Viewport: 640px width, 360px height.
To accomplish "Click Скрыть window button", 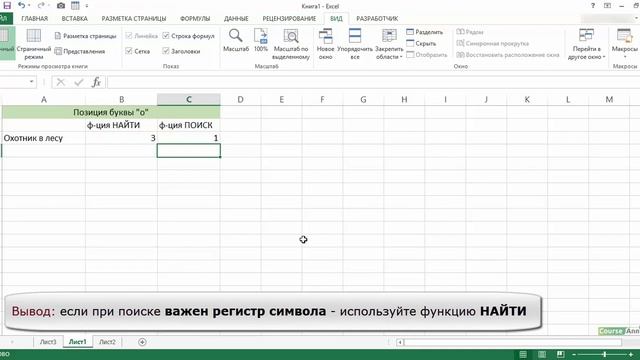I will [421, 43].
